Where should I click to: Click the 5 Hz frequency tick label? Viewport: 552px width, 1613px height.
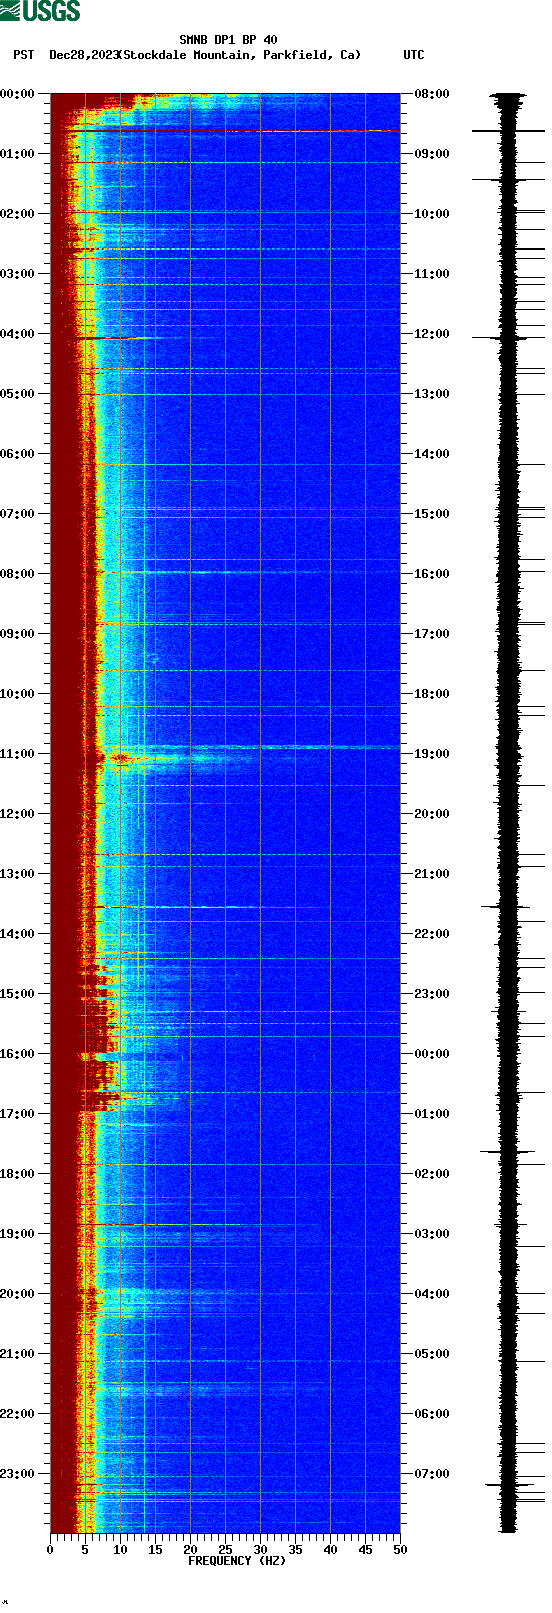click(x=85, y=1550)
